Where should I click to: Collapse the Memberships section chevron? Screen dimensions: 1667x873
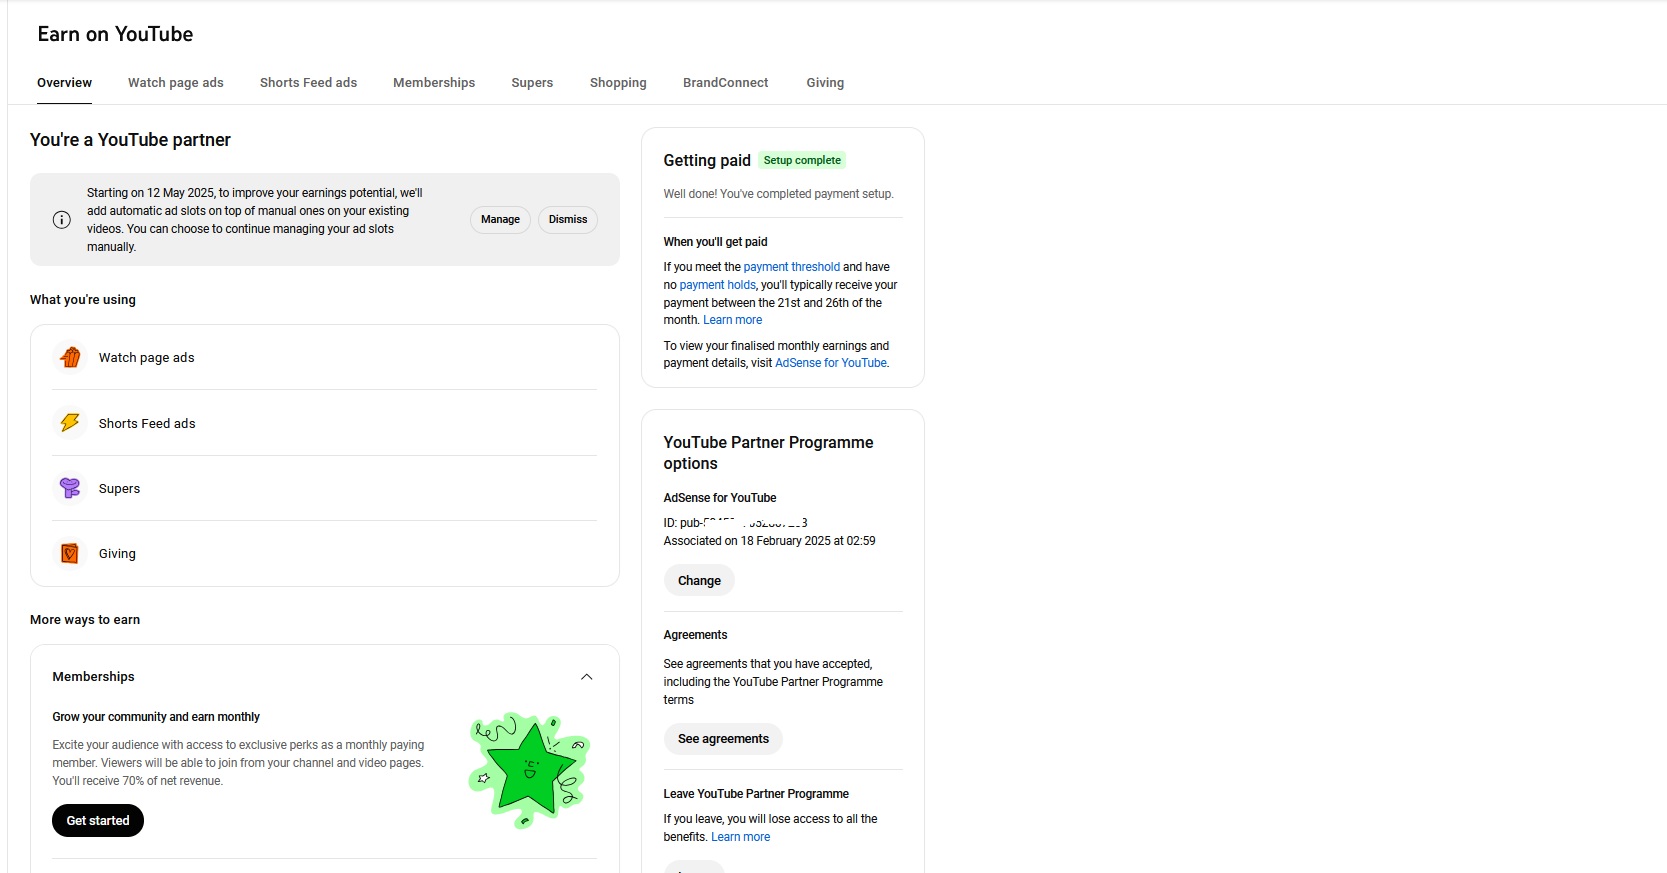[x=587, y=677]
